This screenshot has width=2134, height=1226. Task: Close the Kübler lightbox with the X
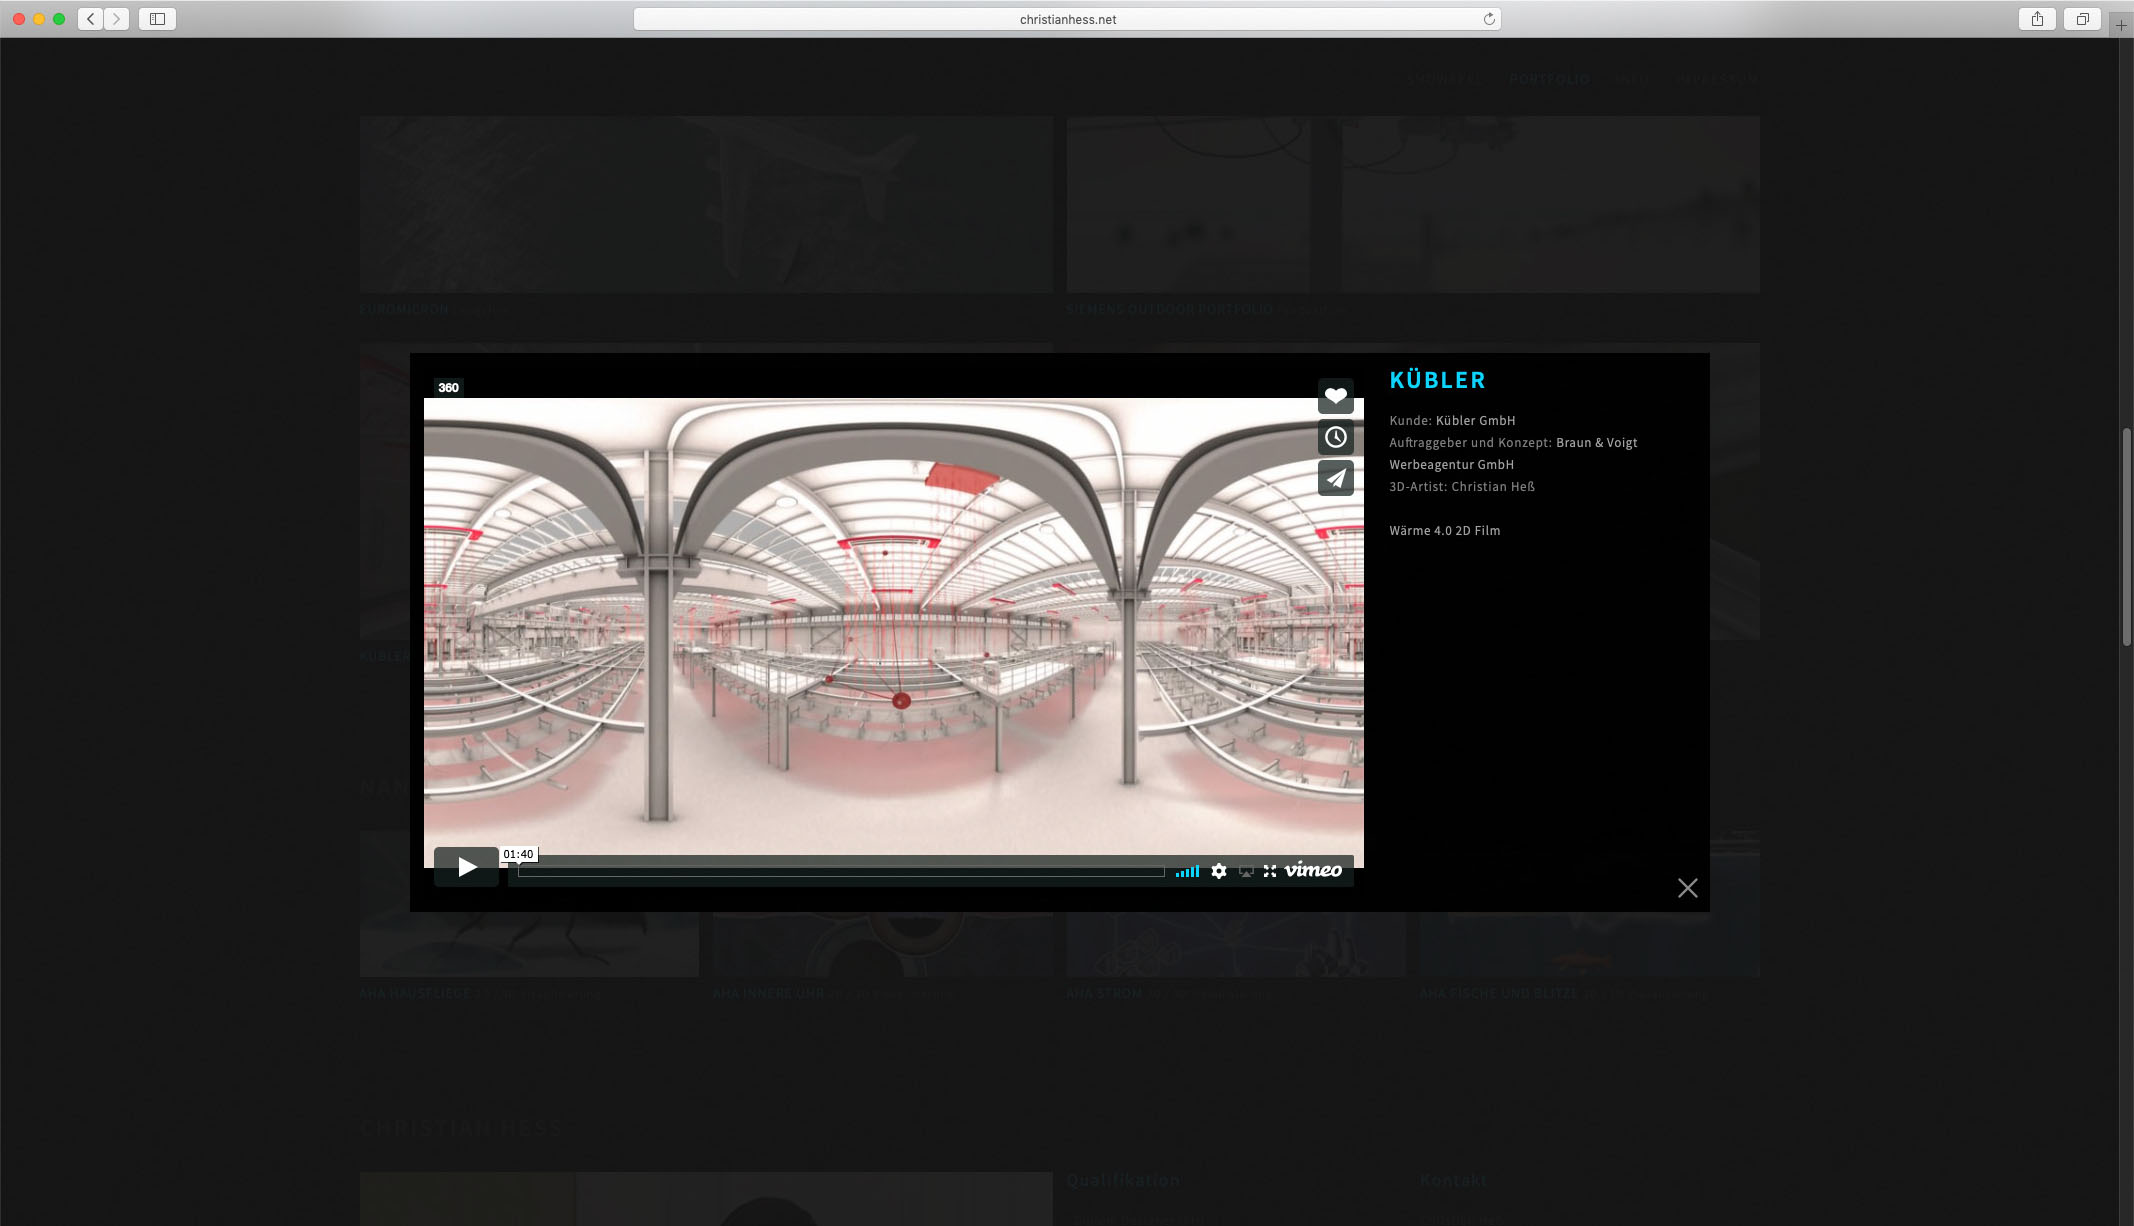tap(1687, 888)
